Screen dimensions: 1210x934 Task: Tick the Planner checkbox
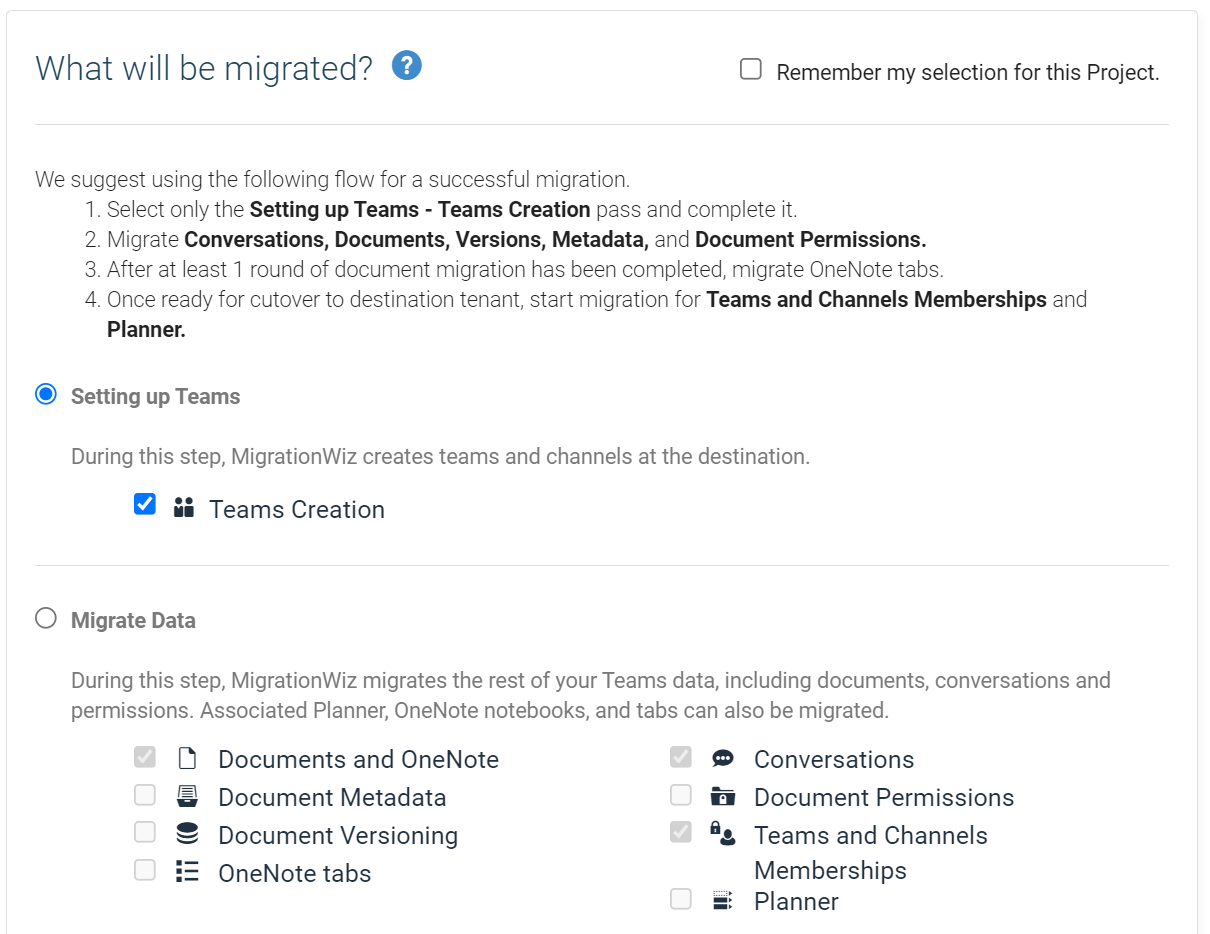[681, 899]
